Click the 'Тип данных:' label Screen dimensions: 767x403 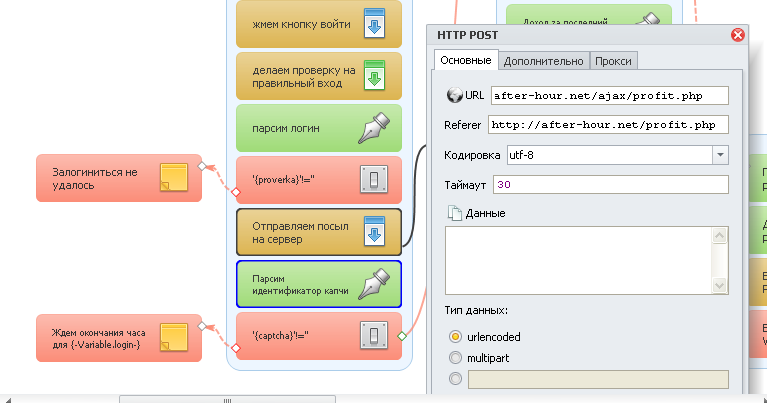tap(476, 310)
